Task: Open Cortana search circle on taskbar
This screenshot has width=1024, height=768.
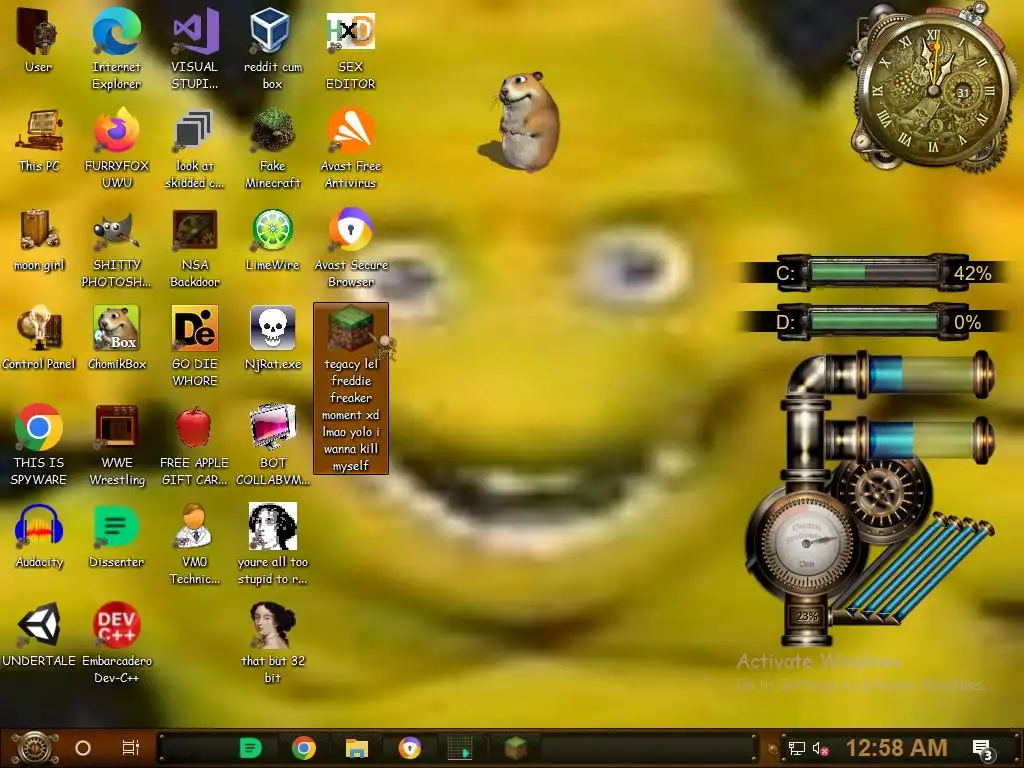Action: click(83, 748)
